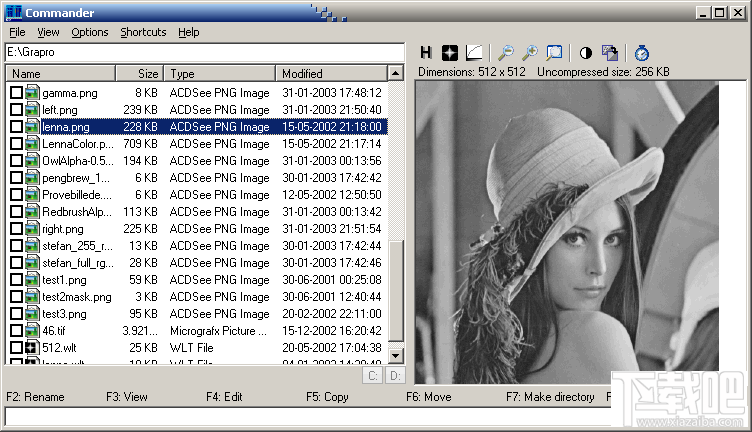Screen dimensions: 752x432
Task: Open the gamma curve tool
Action: [475, 52]
